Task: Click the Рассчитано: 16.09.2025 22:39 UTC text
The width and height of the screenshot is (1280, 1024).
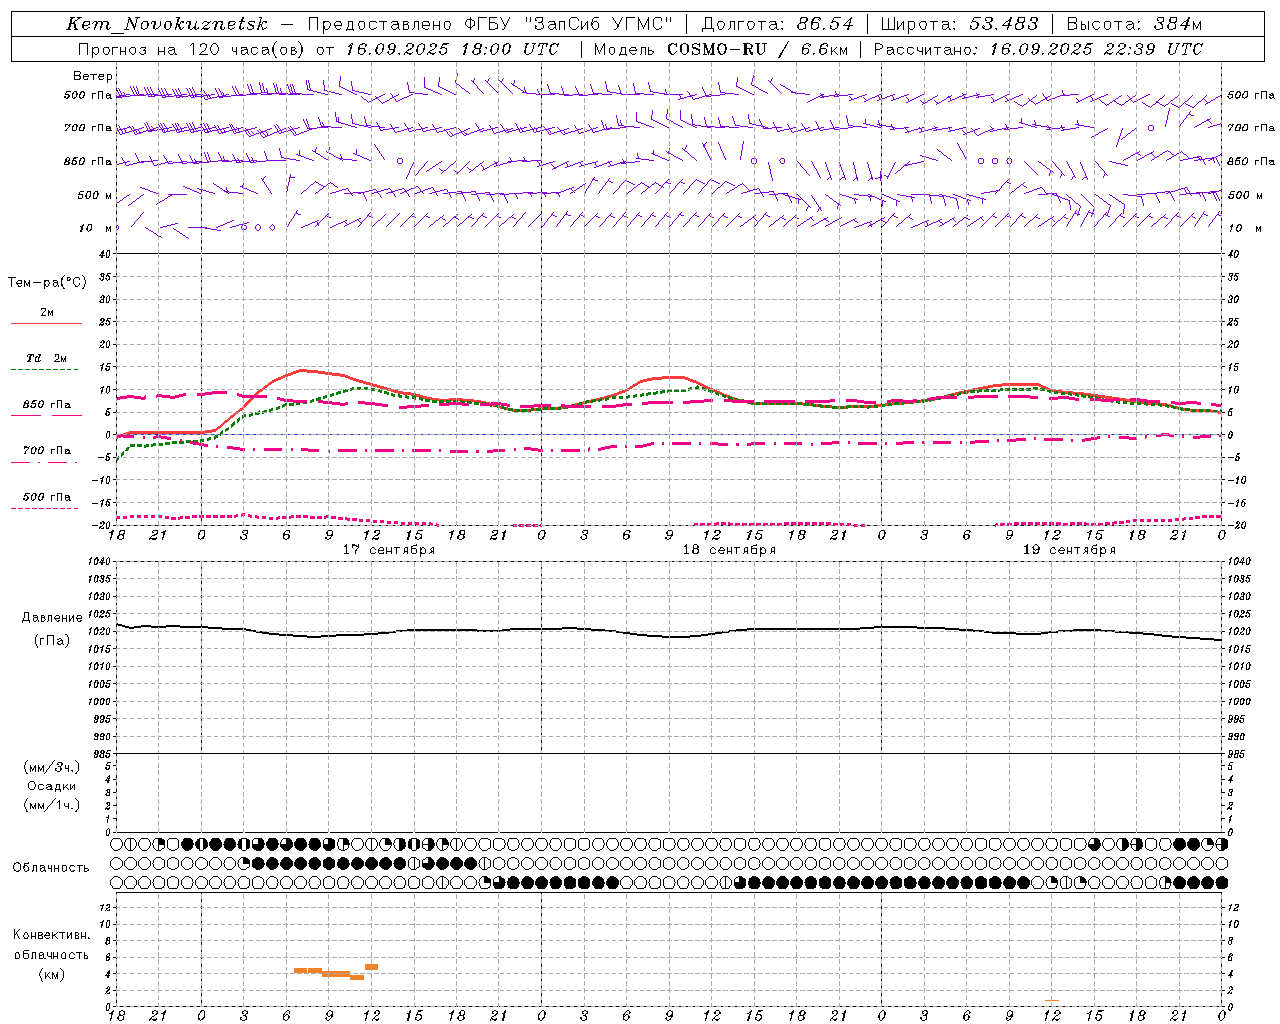Action: tap(1038, 49)
